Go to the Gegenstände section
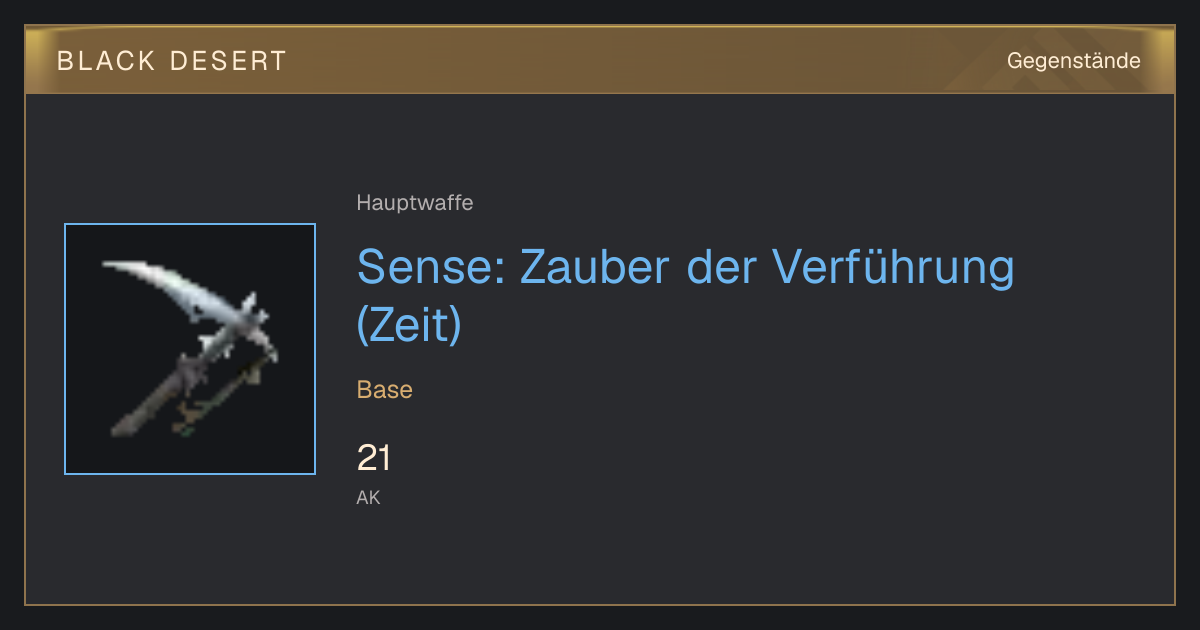Viewport: 1200px width, 630px height. pyautogui.click(x=1073, y=61)
